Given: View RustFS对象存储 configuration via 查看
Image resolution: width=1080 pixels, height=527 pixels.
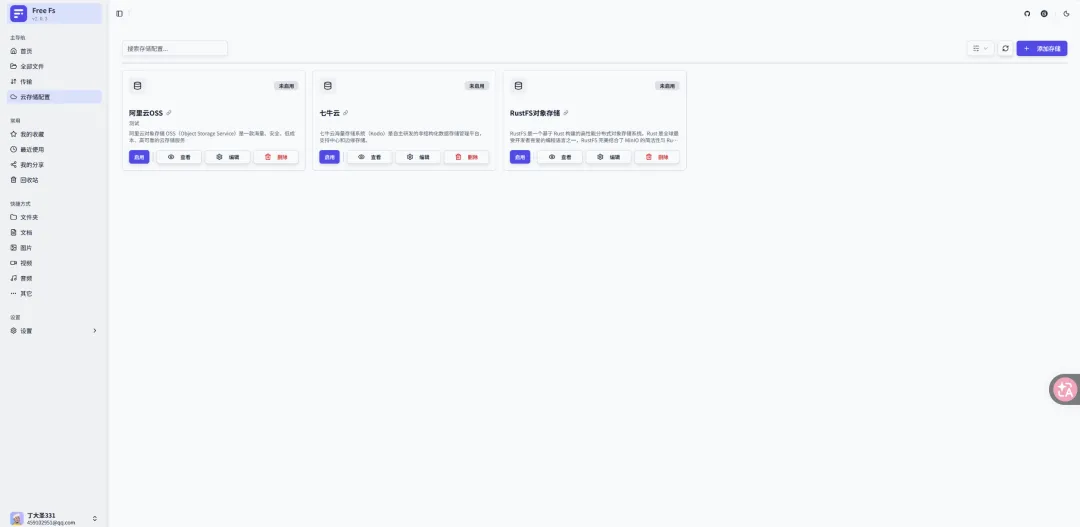Looking at the screenshot, I should tap(560, 157).
